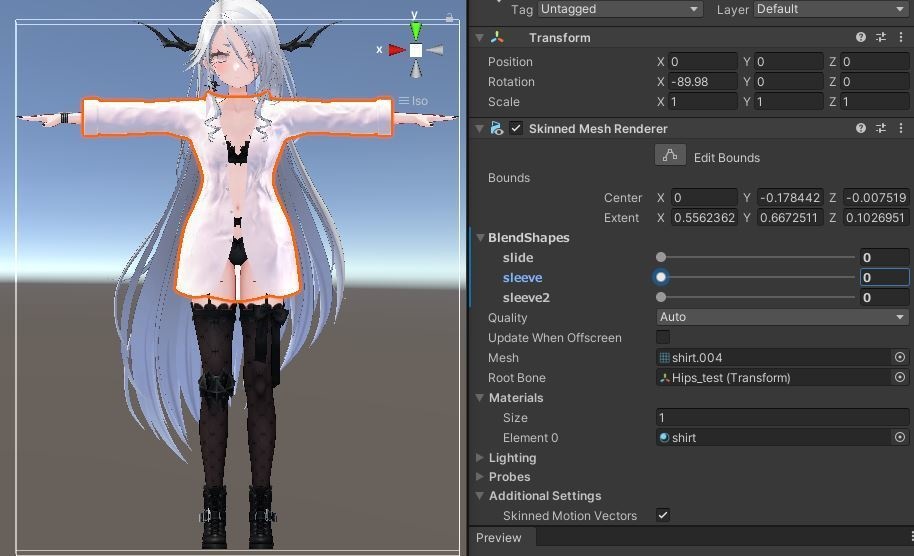914x556 pixels.
Task: Click the Transform component axes icon
Action: point(497,37)
